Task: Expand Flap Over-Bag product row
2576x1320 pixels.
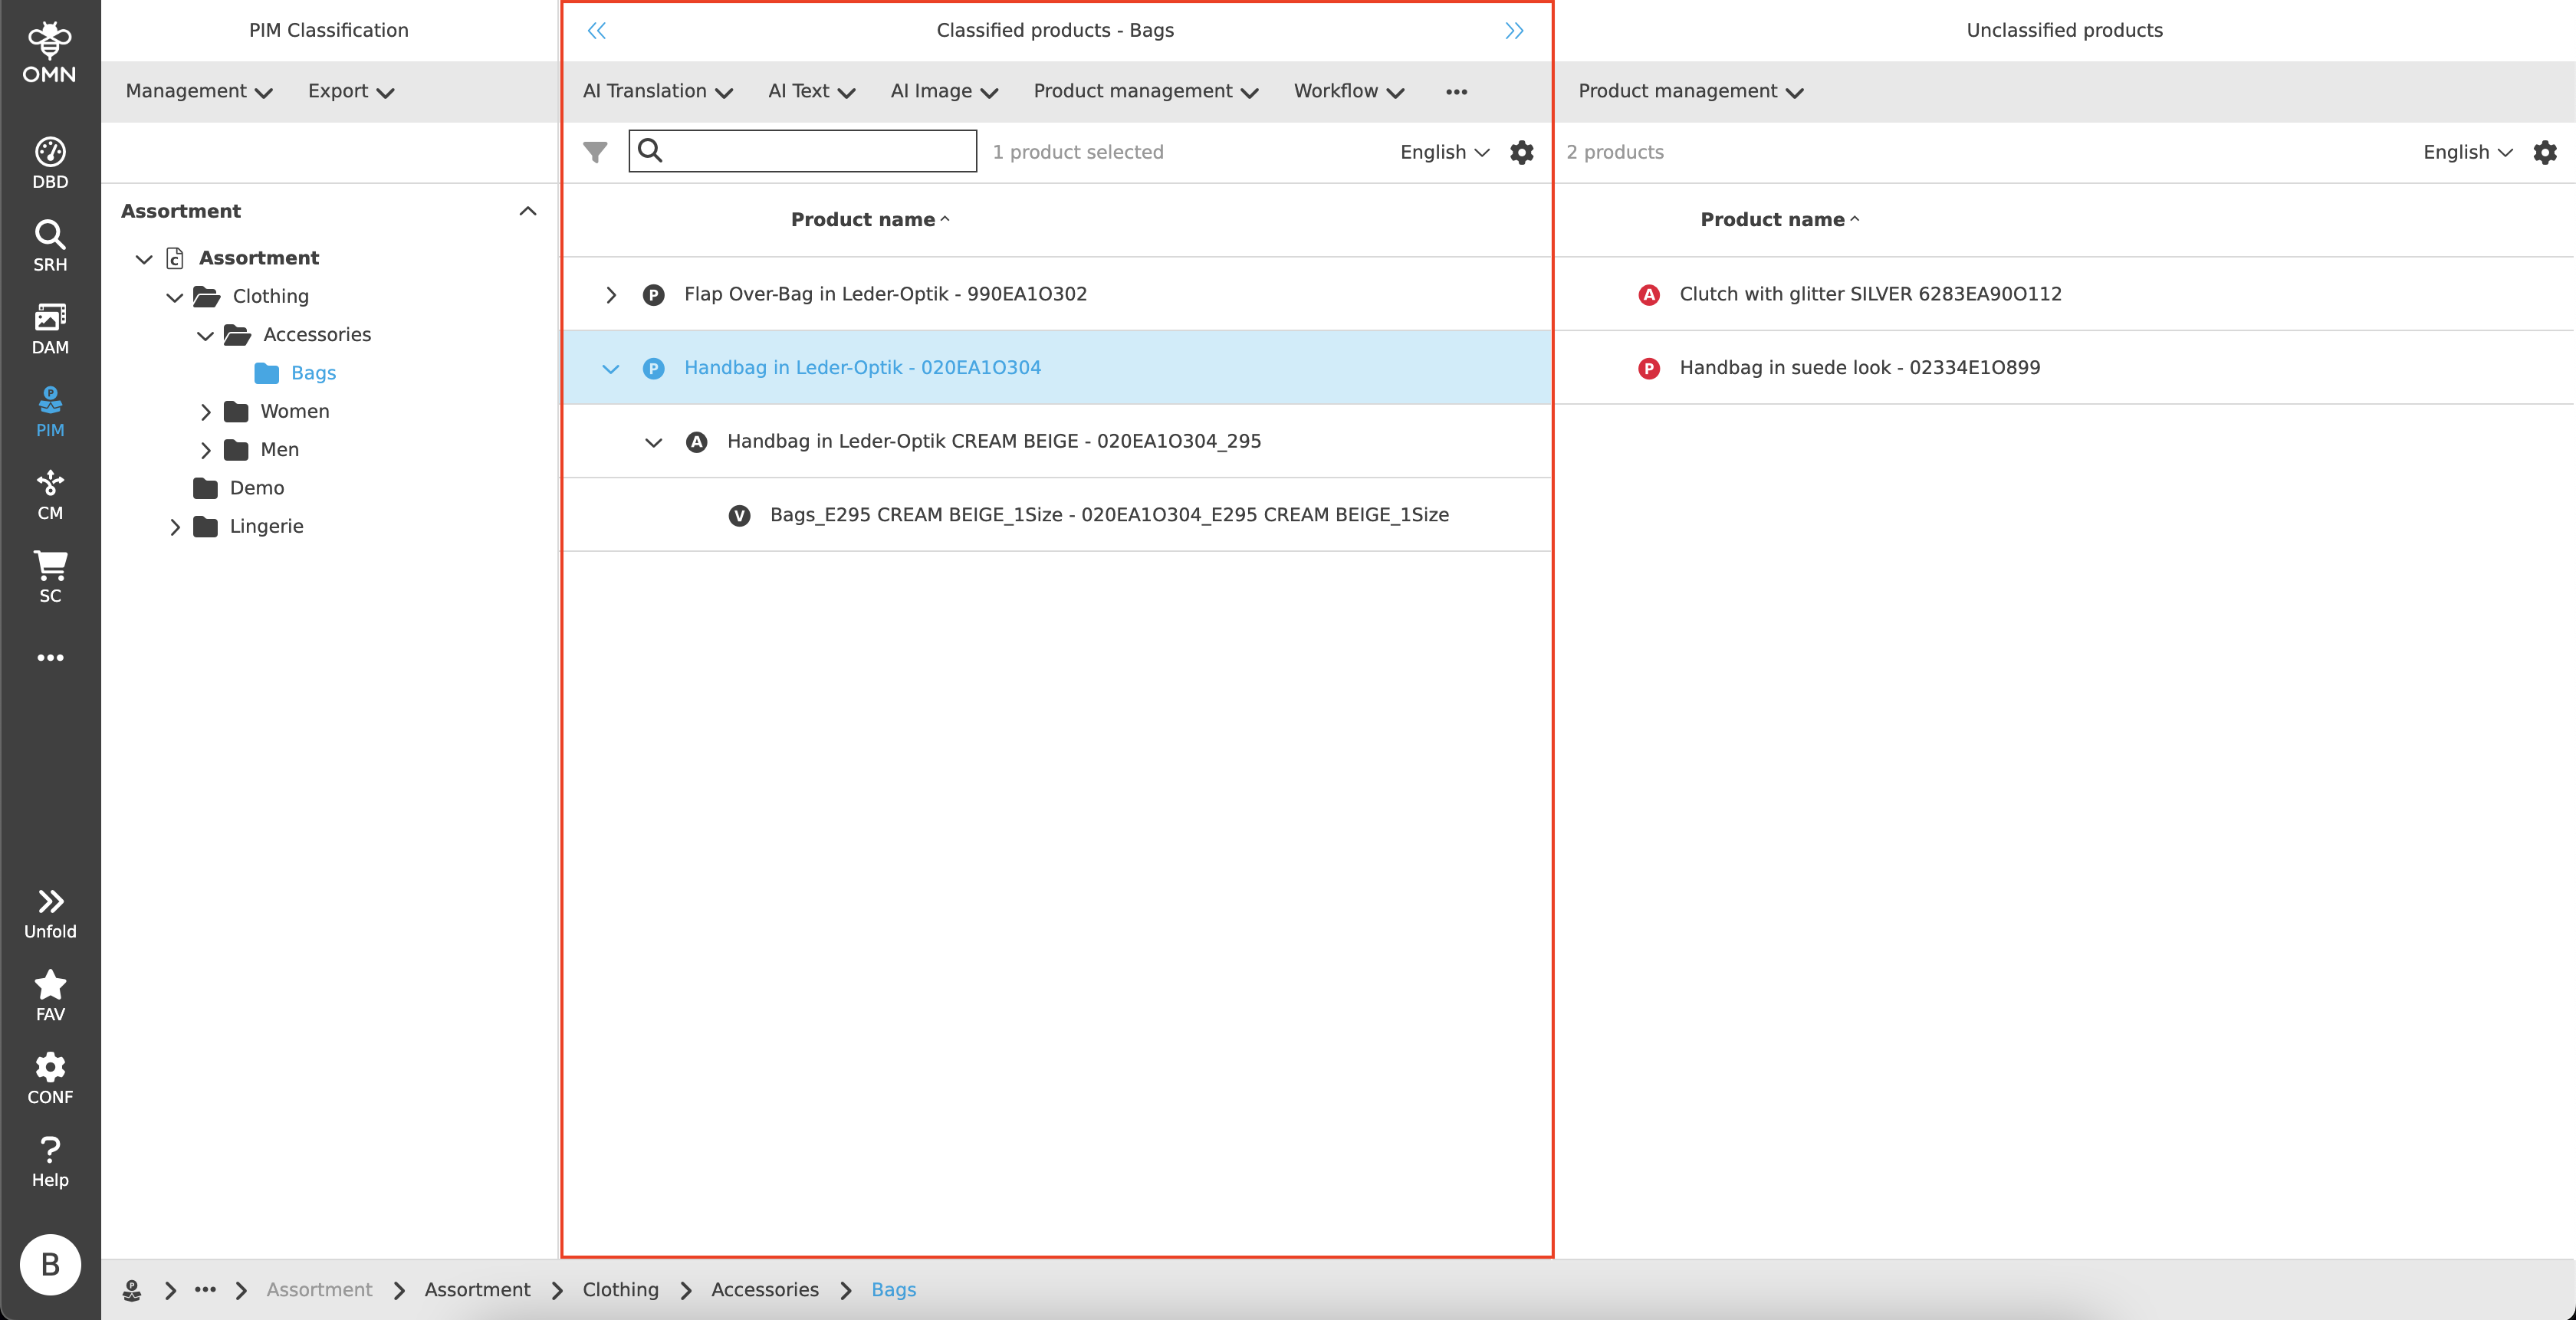Action: 611,295
